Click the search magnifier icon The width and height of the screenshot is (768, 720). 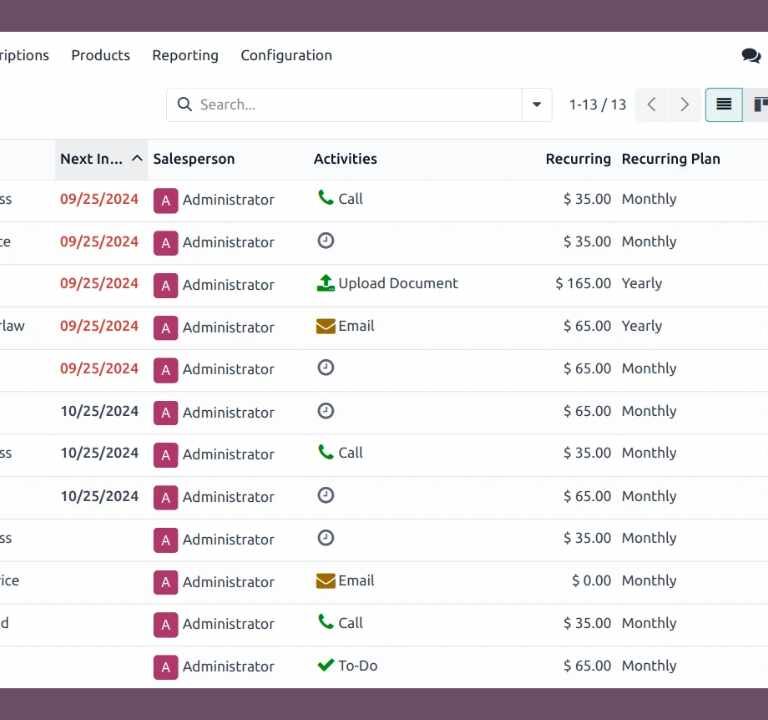click(x=185, y=105)
